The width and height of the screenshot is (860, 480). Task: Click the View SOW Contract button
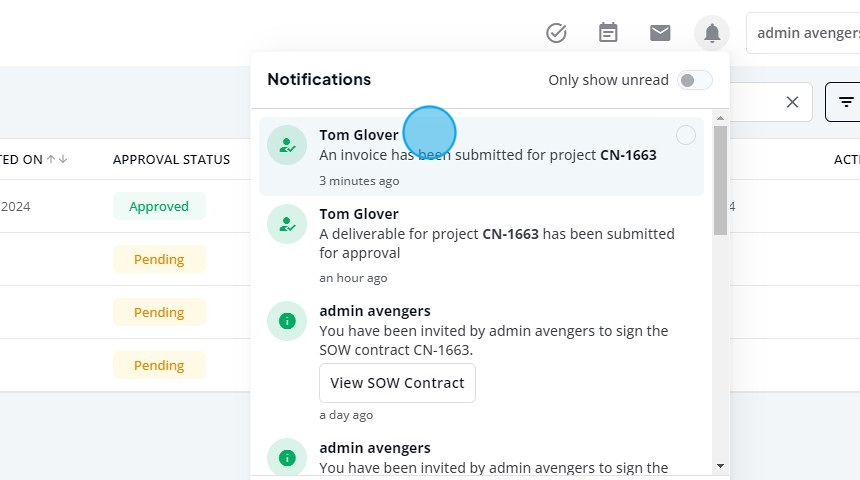[x=397, y=383]
